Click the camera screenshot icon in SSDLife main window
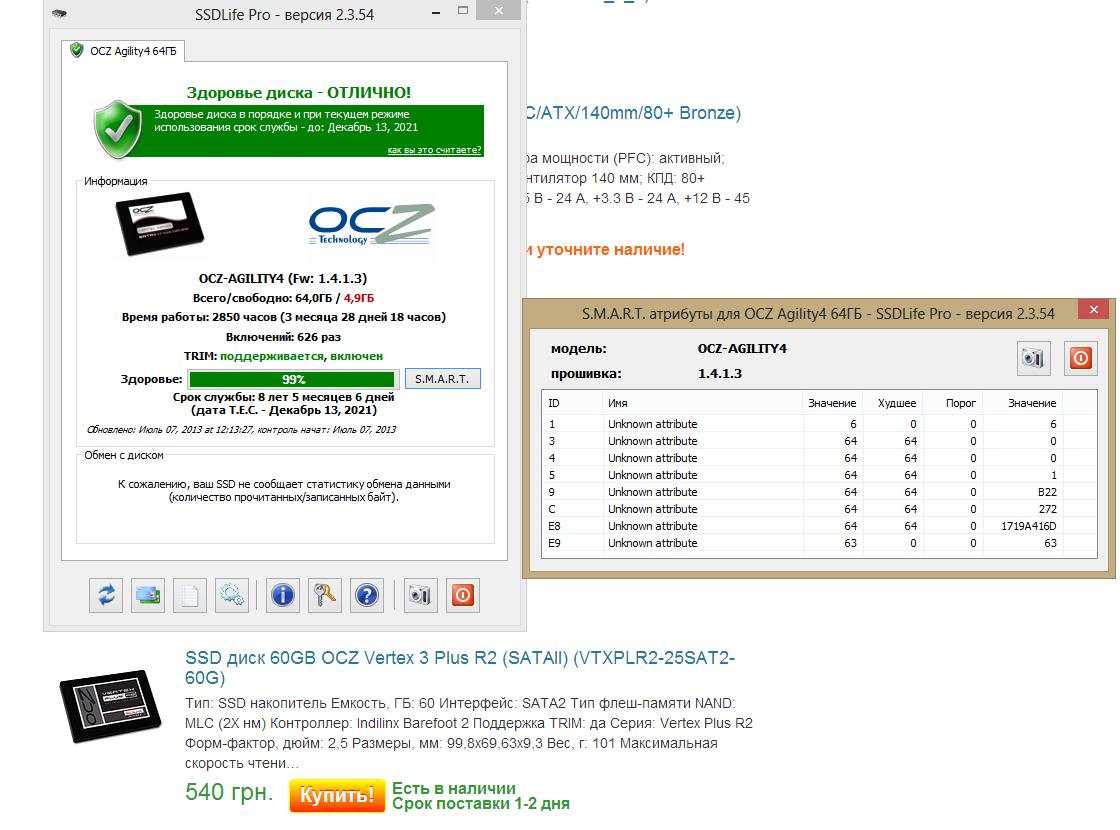 421,595
